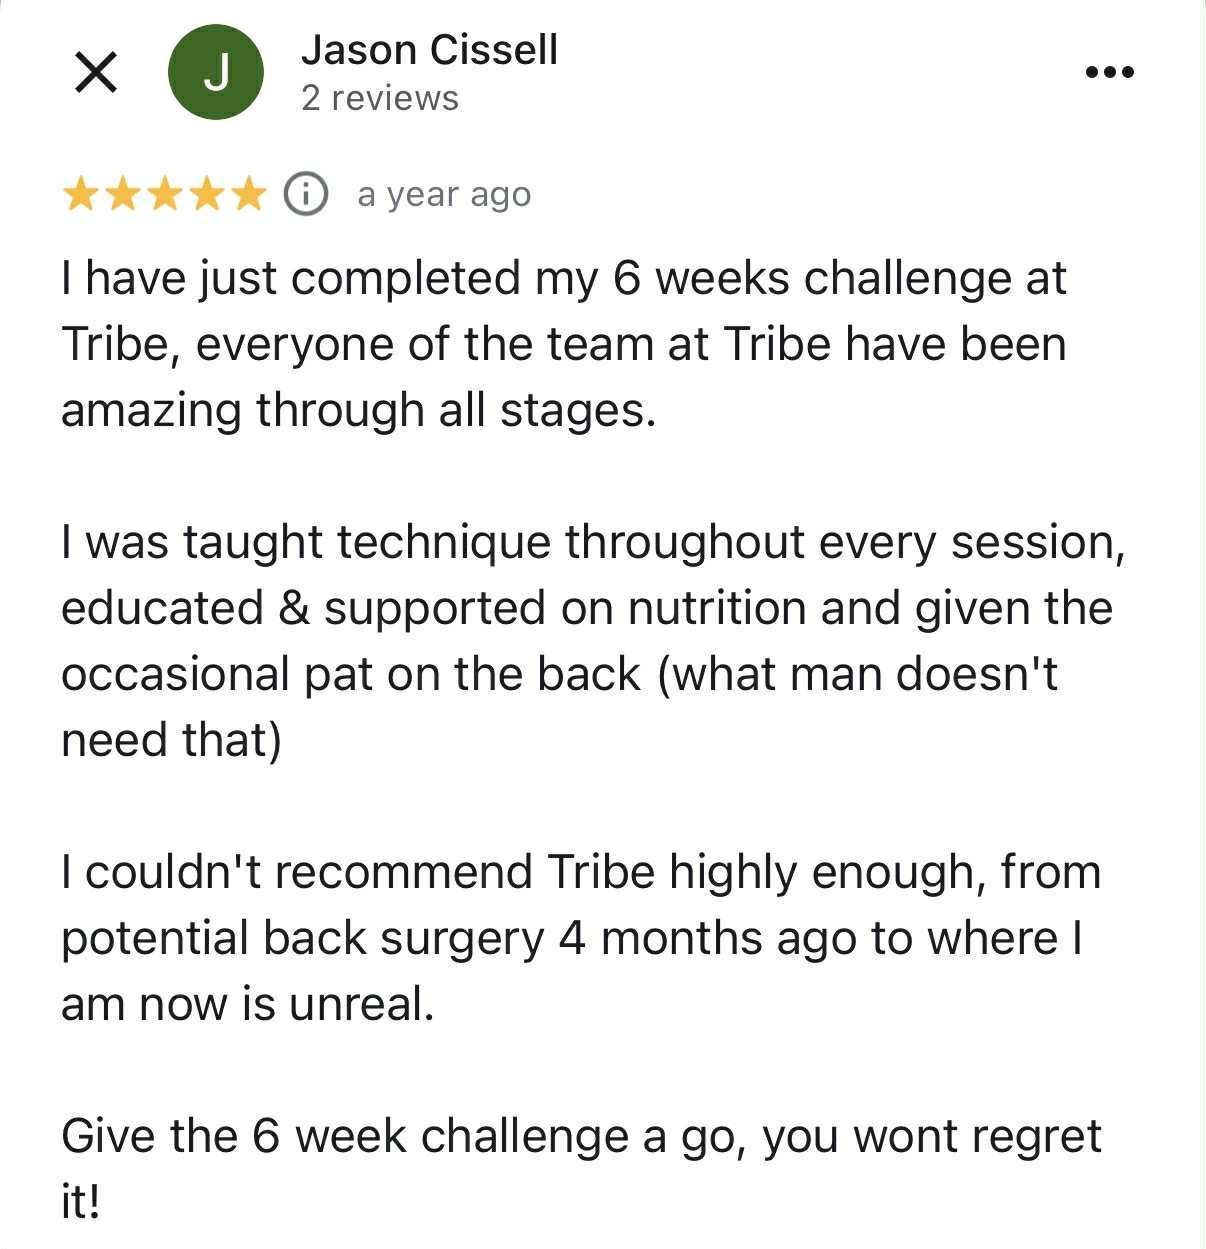
Task: Click the first star in the rating
Action: coord(80,194)
